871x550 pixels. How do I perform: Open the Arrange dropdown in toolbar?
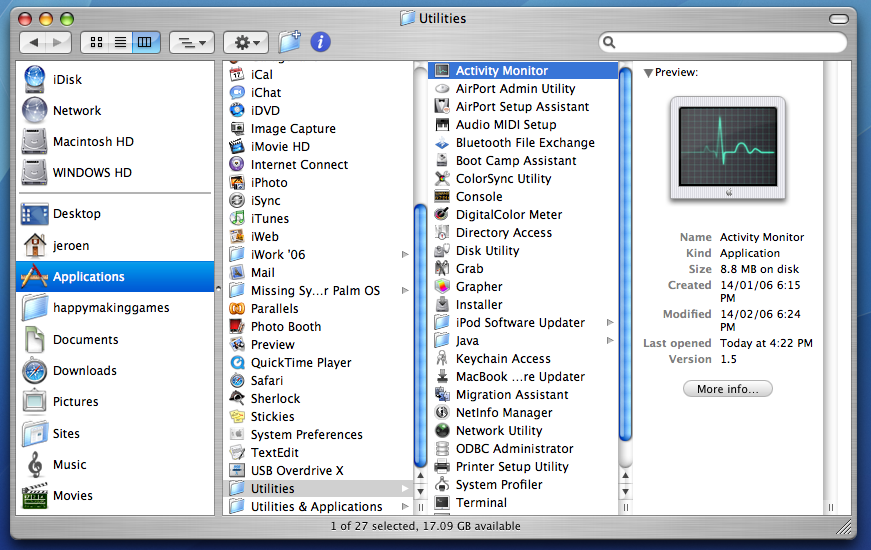click(192, 42)
